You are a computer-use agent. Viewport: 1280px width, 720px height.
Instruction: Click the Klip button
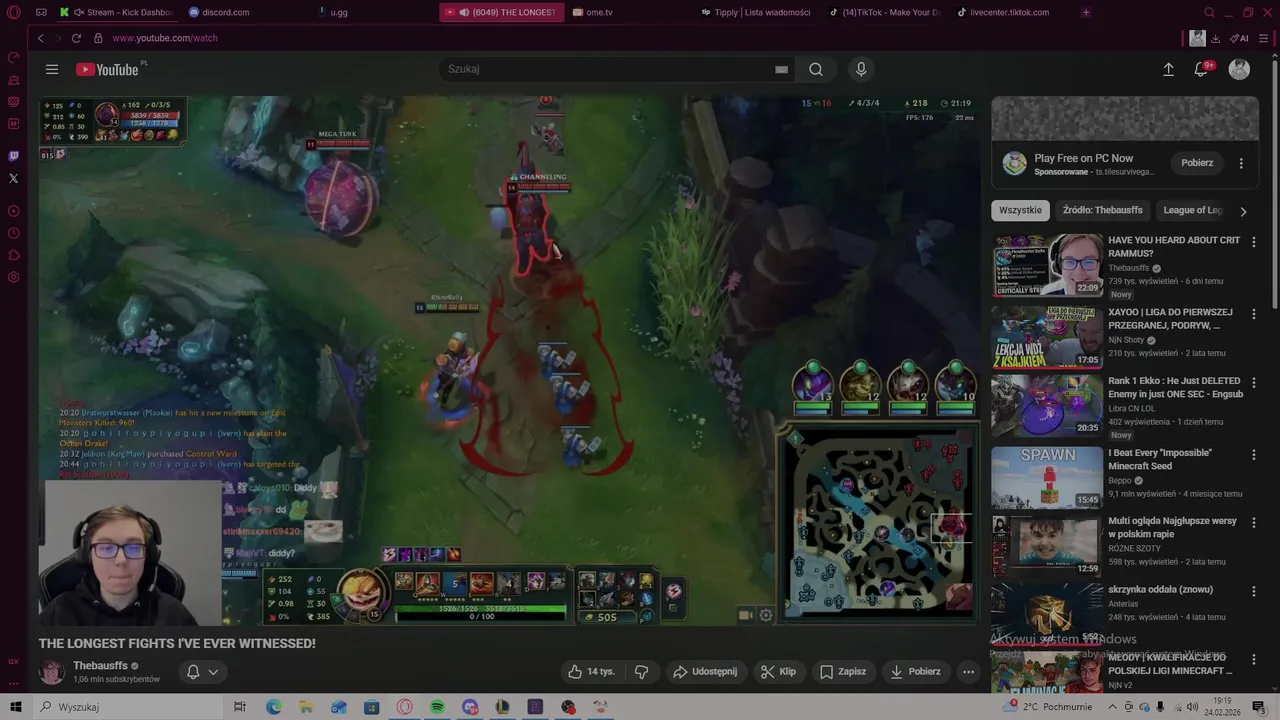coord(778,671)
